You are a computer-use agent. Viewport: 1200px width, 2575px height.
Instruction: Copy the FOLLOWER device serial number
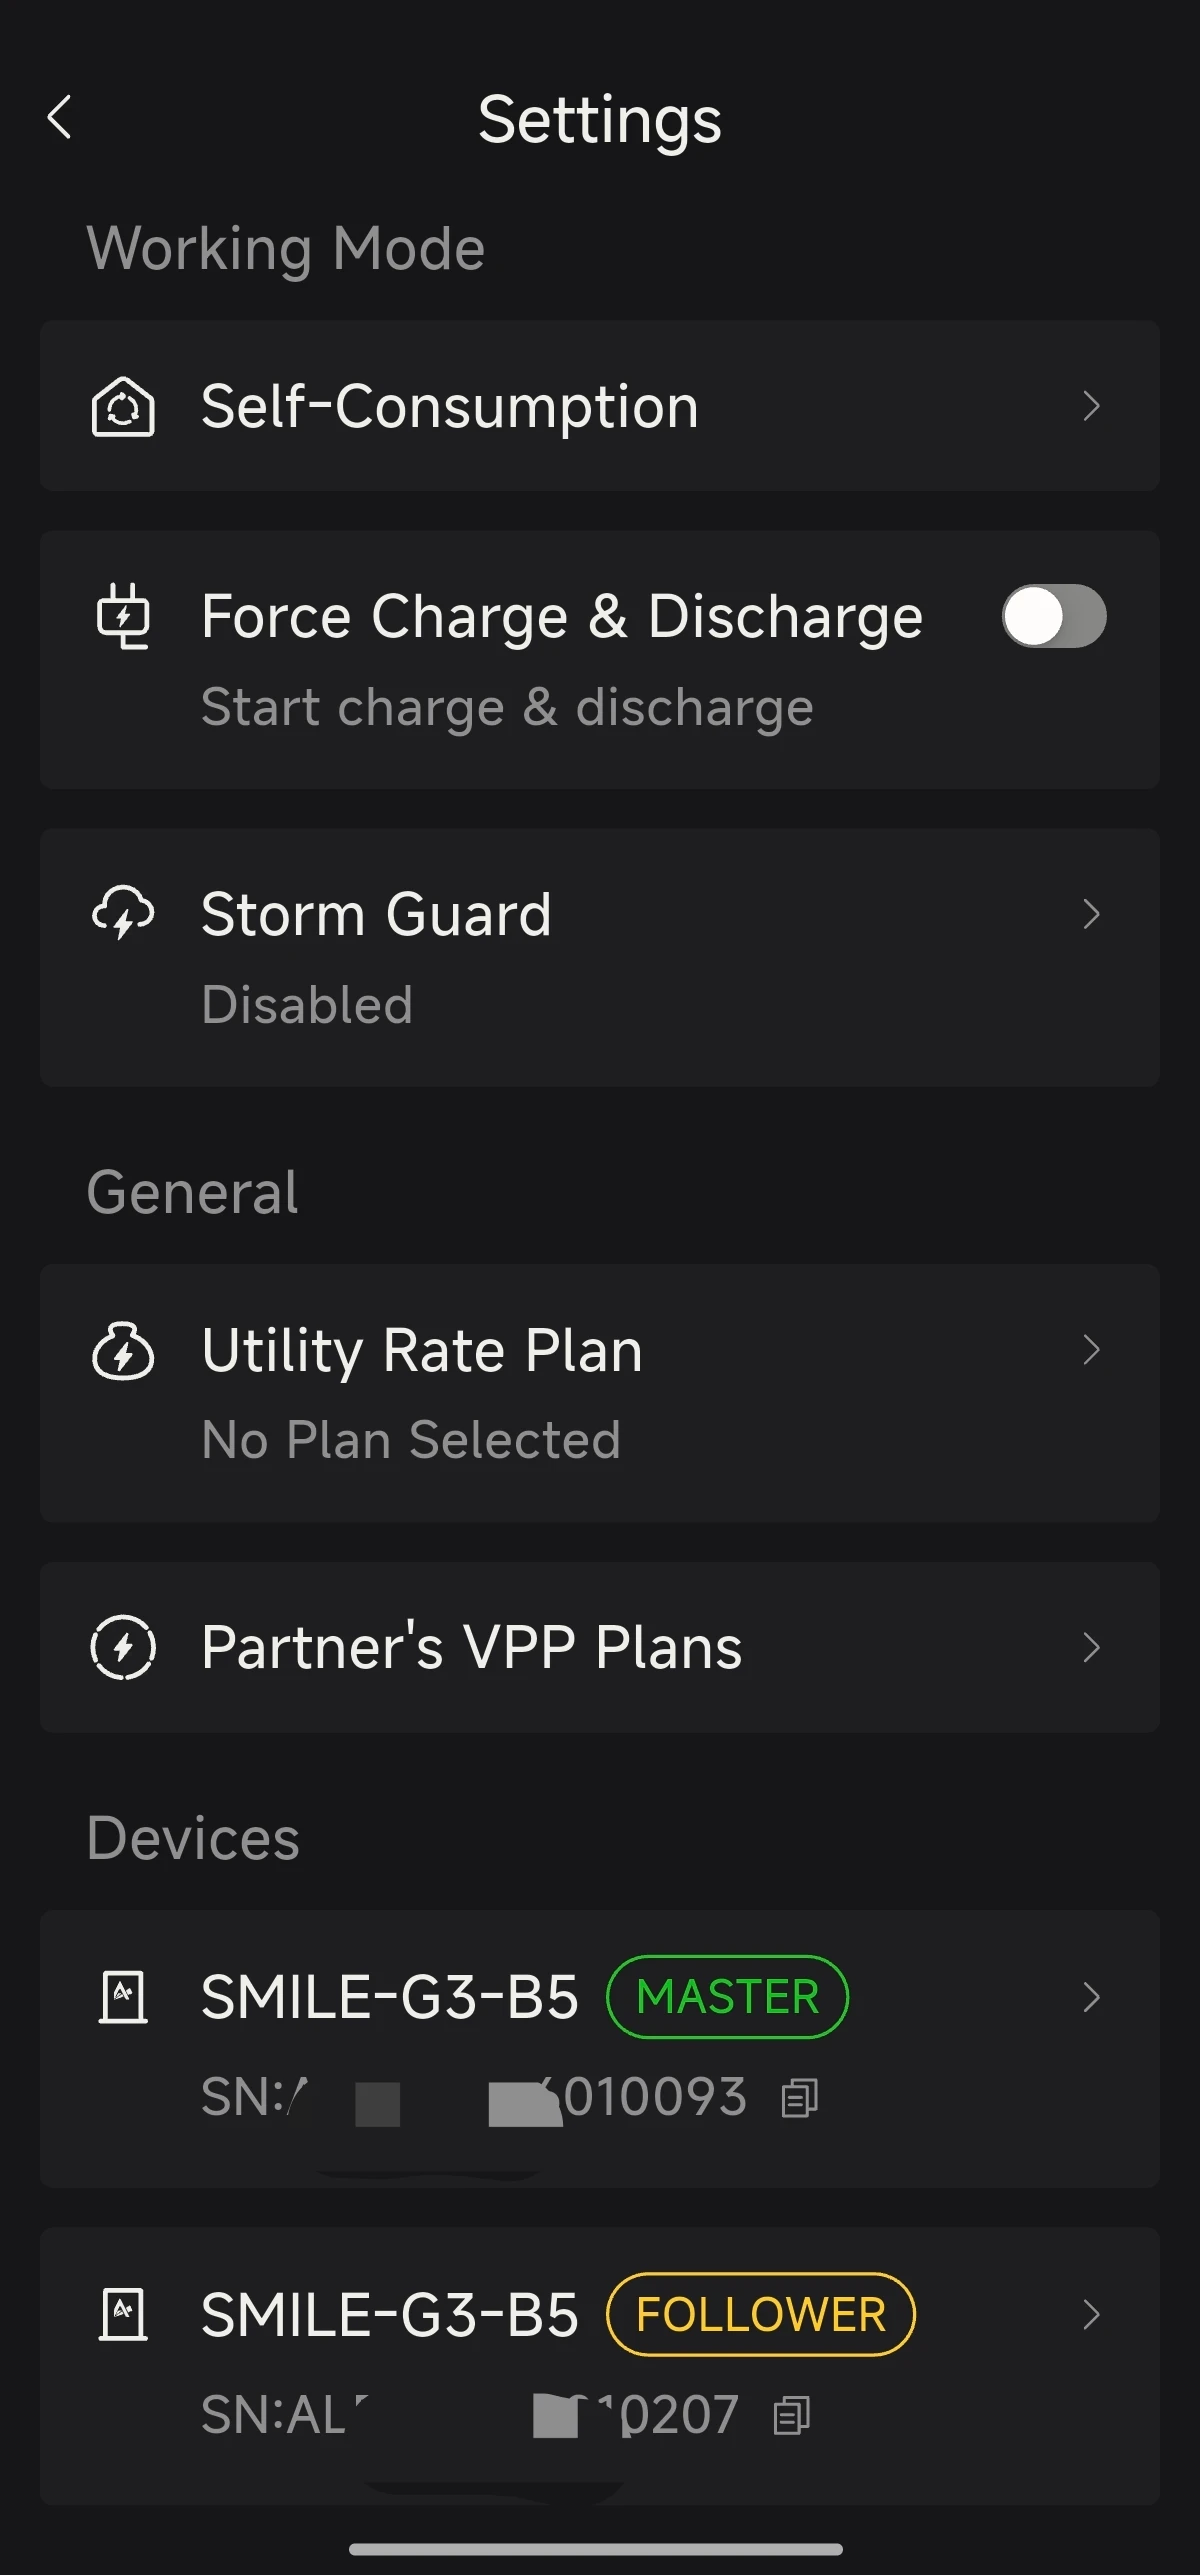(x=792, y=2416)
